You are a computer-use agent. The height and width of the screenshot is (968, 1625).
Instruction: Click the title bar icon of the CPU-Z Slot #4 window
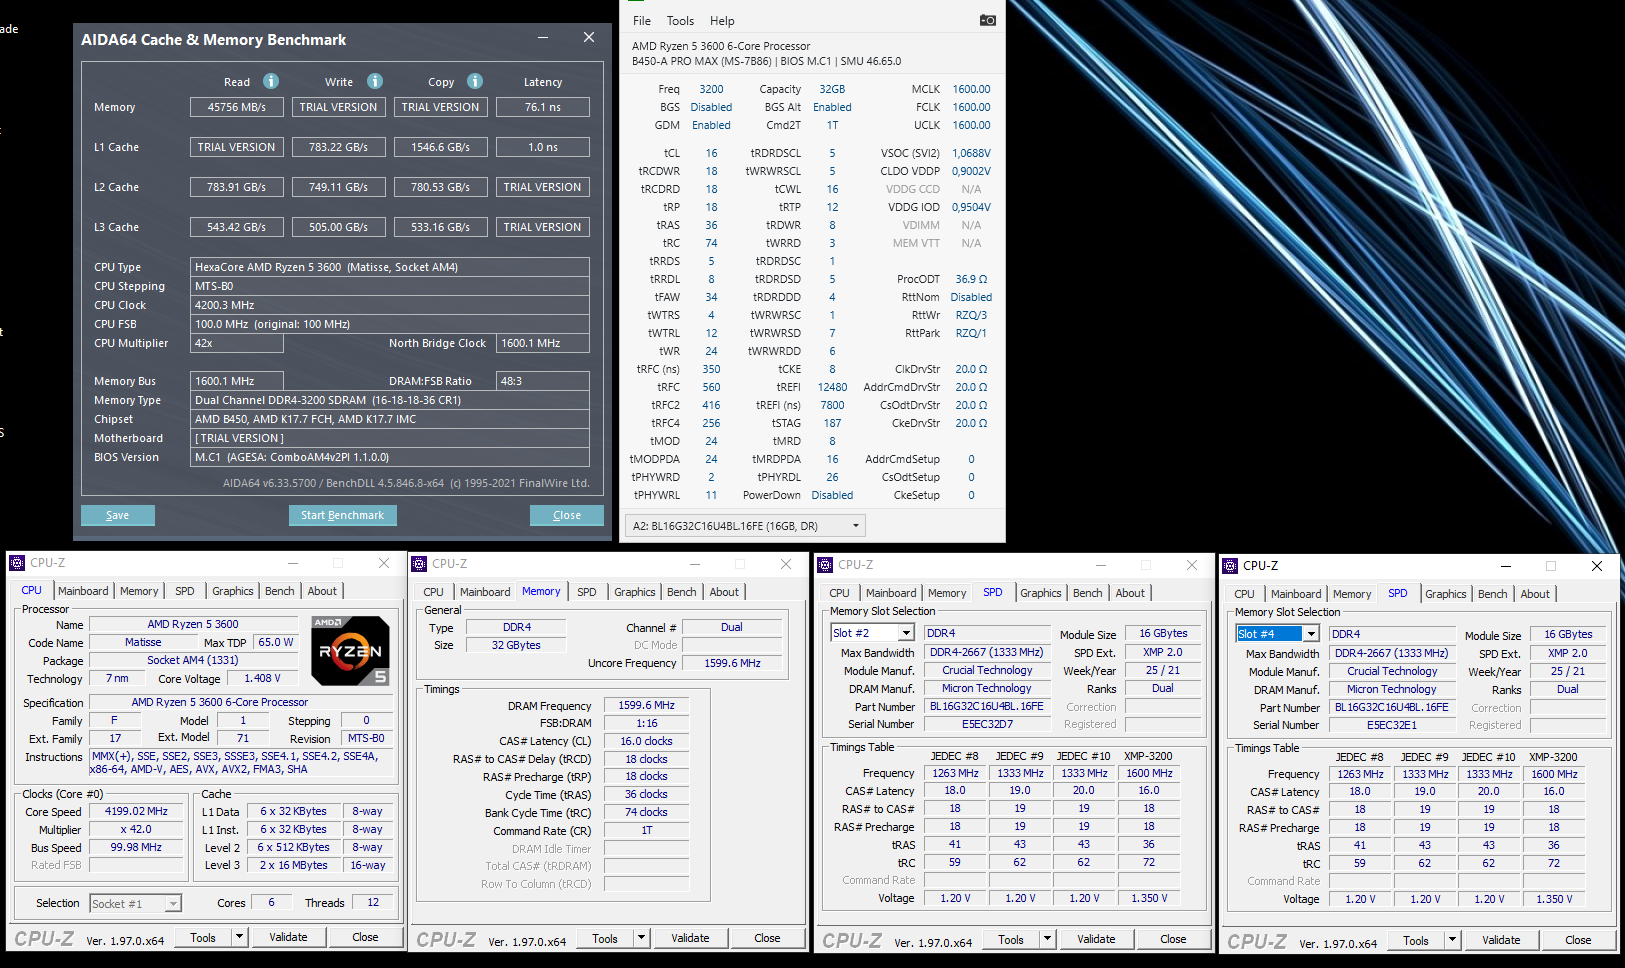[1230, 566]
